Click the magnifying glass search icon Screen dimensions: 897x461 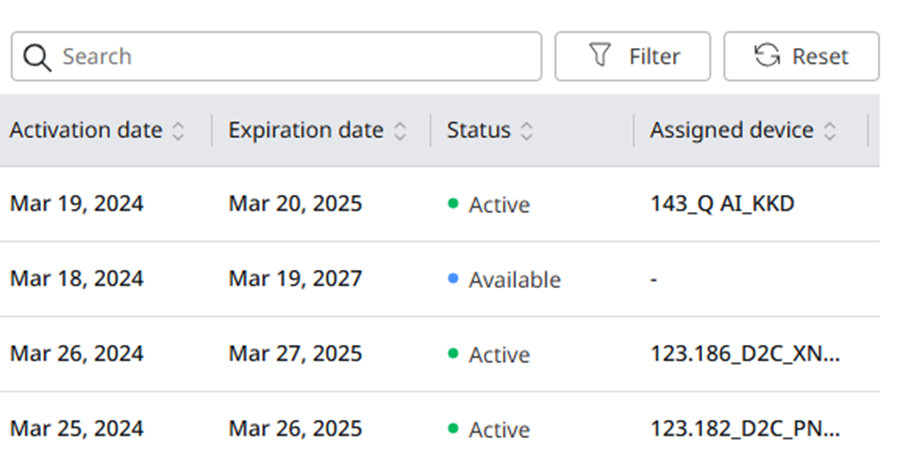point(37,57)
